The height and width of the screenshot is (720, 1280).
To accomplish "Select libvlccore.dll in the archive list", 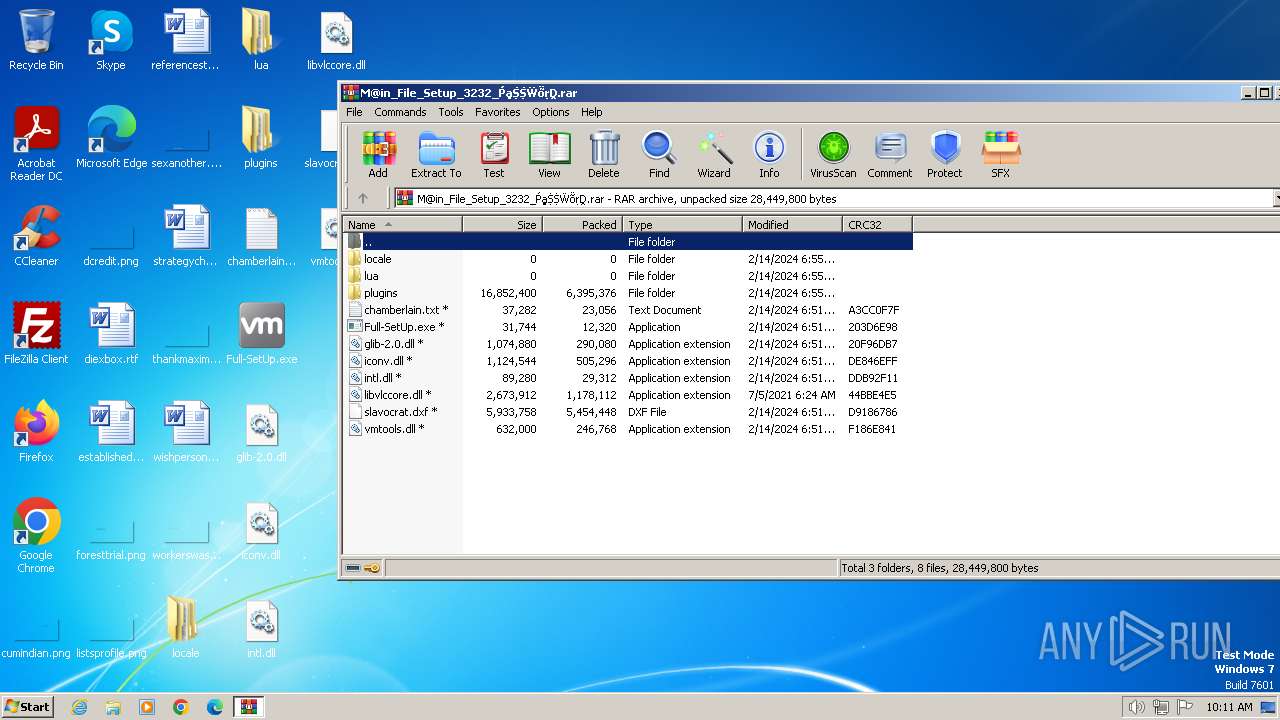I will (x=627, y=395).
